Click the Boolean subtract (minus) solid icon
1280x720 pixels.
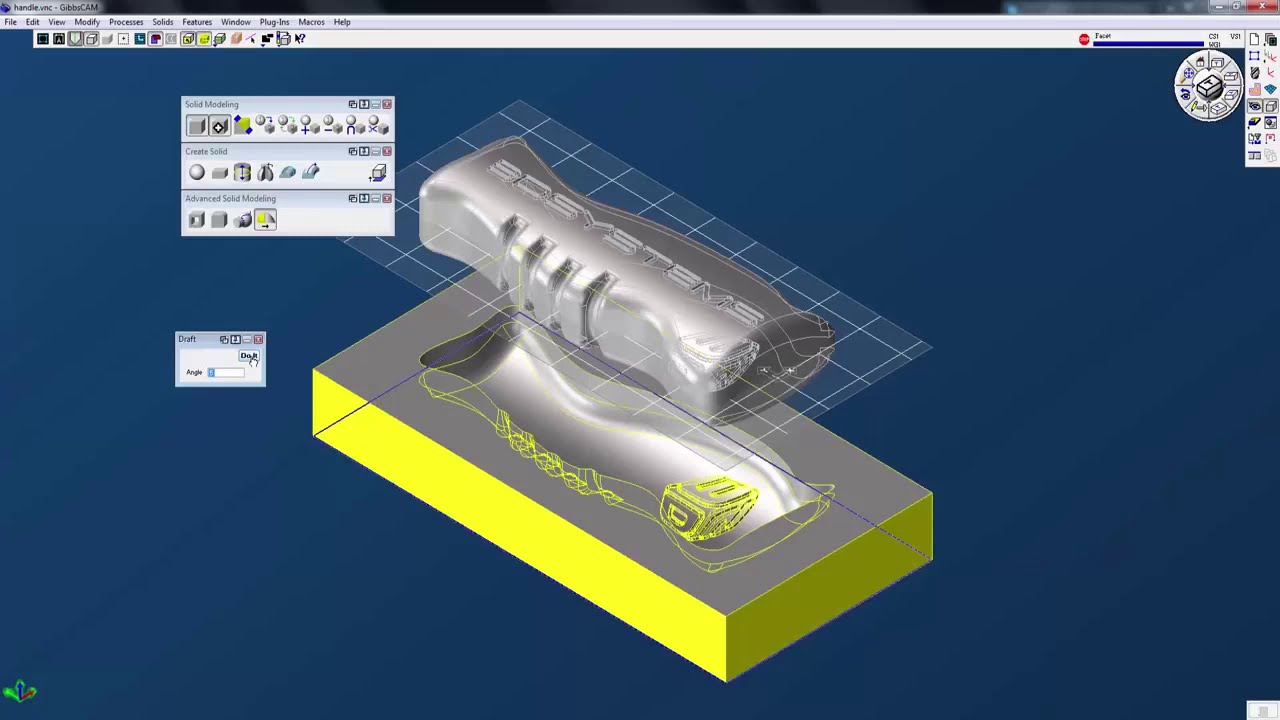pyautogui.click(x=333, y=125)
